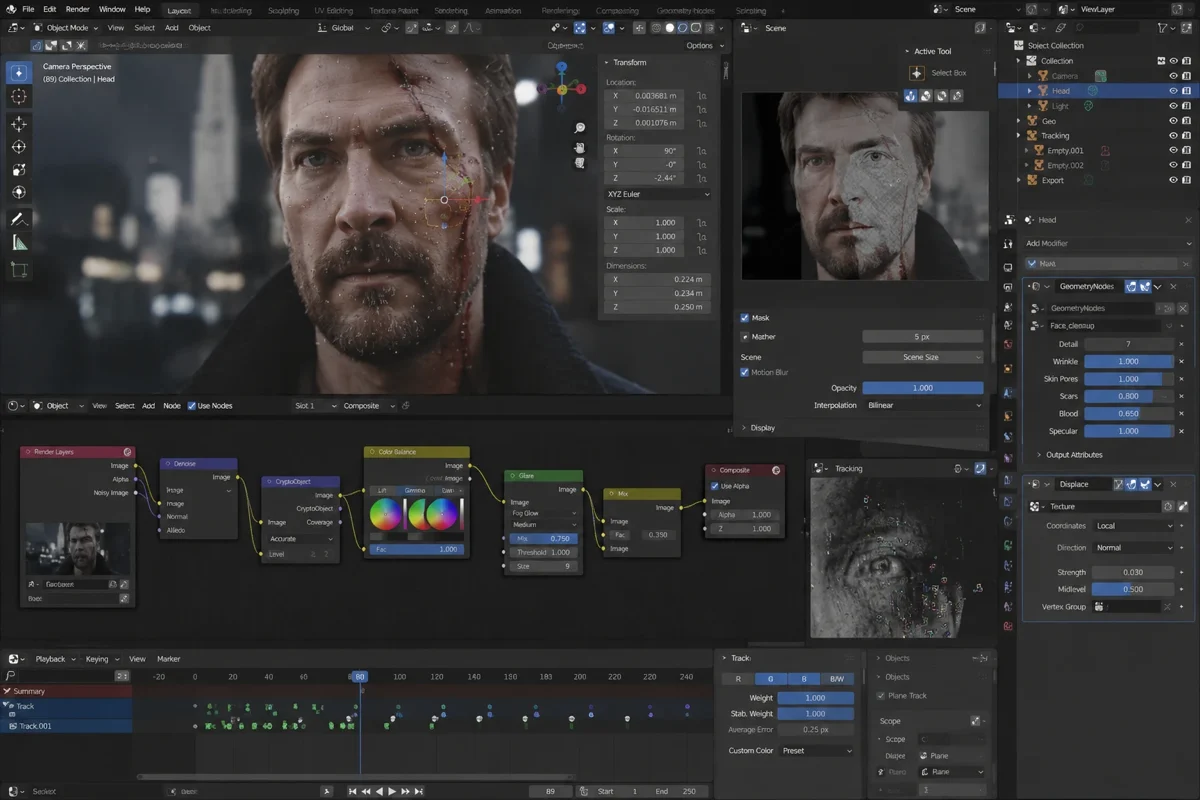Click the zoom magnifier icon in viewport
Screen dimensions: 1200x800
[x=580, y=128]
